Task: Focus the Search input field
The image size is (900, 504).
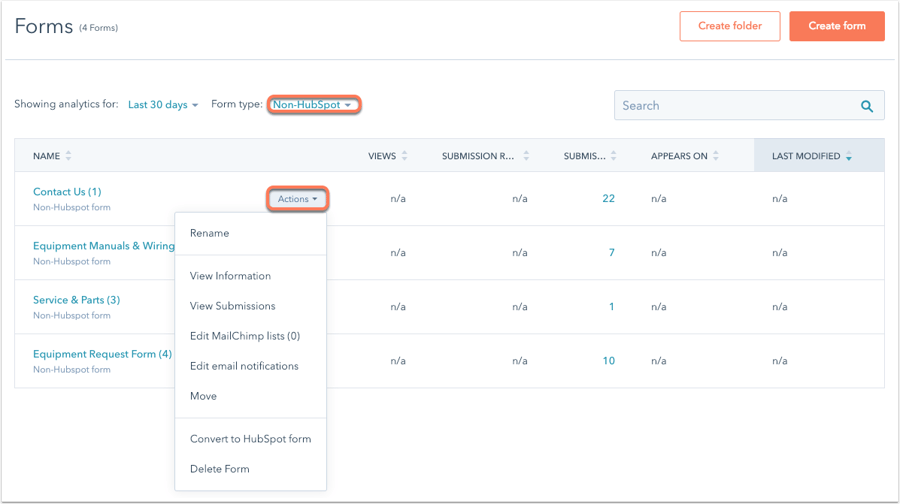Action: click(749, 106)
